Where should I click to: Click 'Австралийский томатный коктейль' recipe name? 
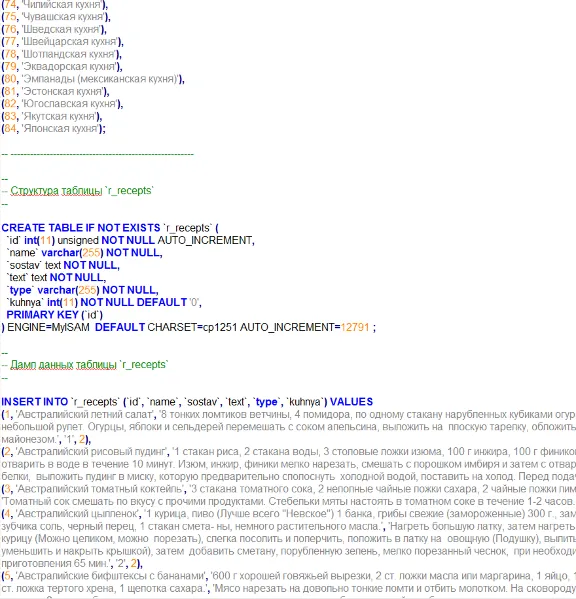99,489
